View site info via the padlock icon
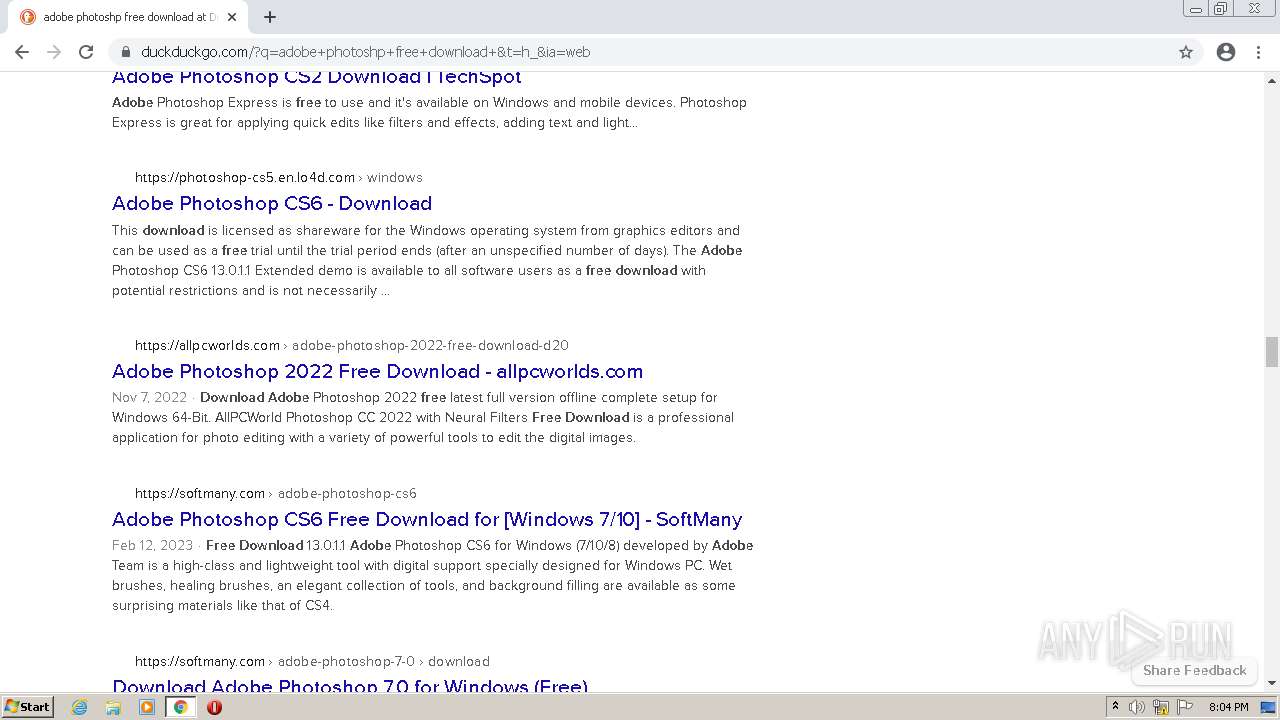 click(125, 52)
